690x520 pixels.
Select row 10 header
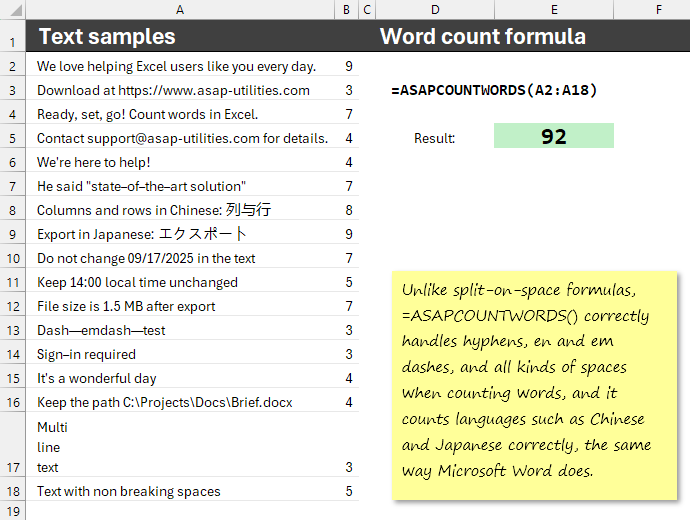coord(13,258)
